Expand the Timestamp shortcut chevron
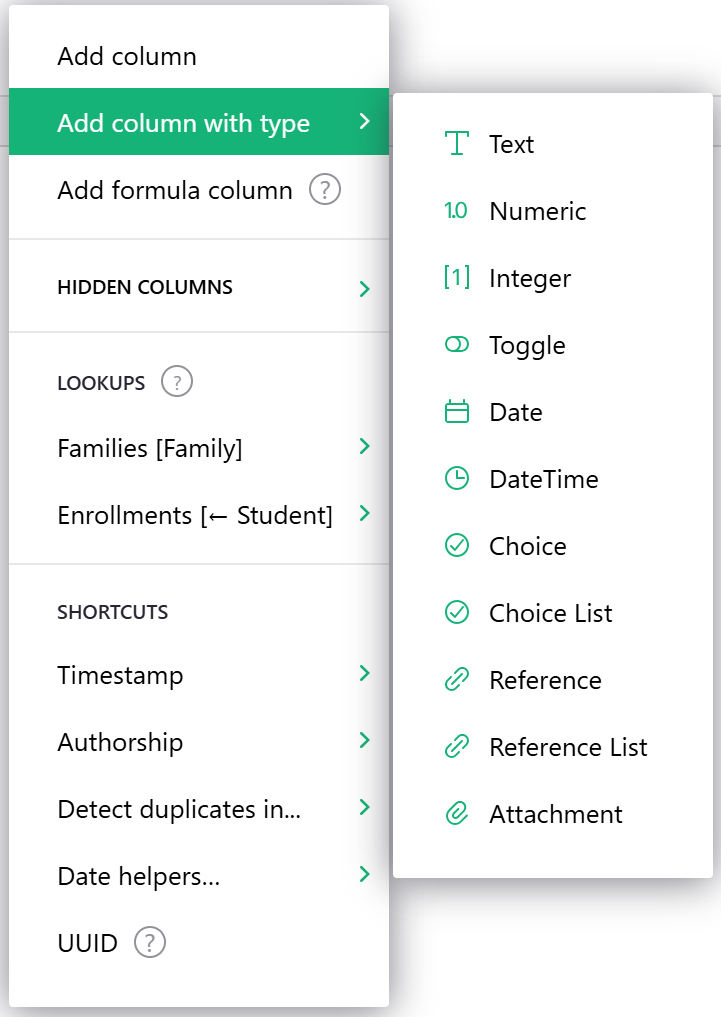The image size is (721, 1017). coord(364,674)
